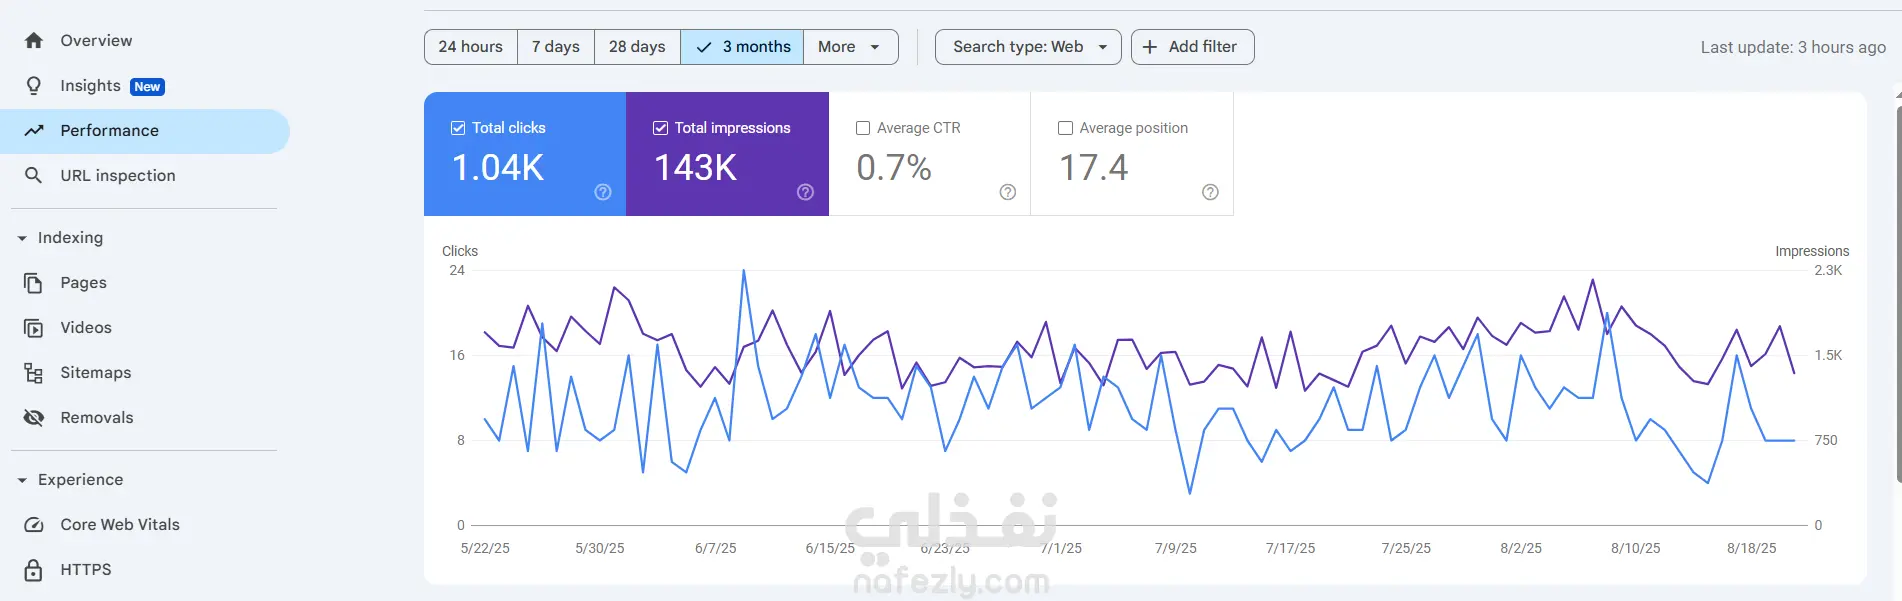Enable the Average CTR checkbox

(863, 128)
